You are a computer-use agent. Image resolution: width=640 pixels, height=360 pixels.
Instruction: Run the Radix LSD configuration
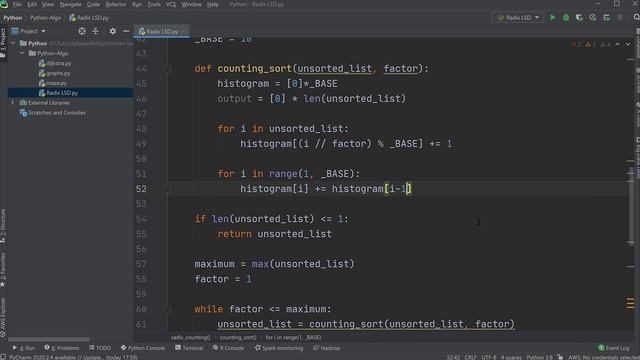pos(552,18)
